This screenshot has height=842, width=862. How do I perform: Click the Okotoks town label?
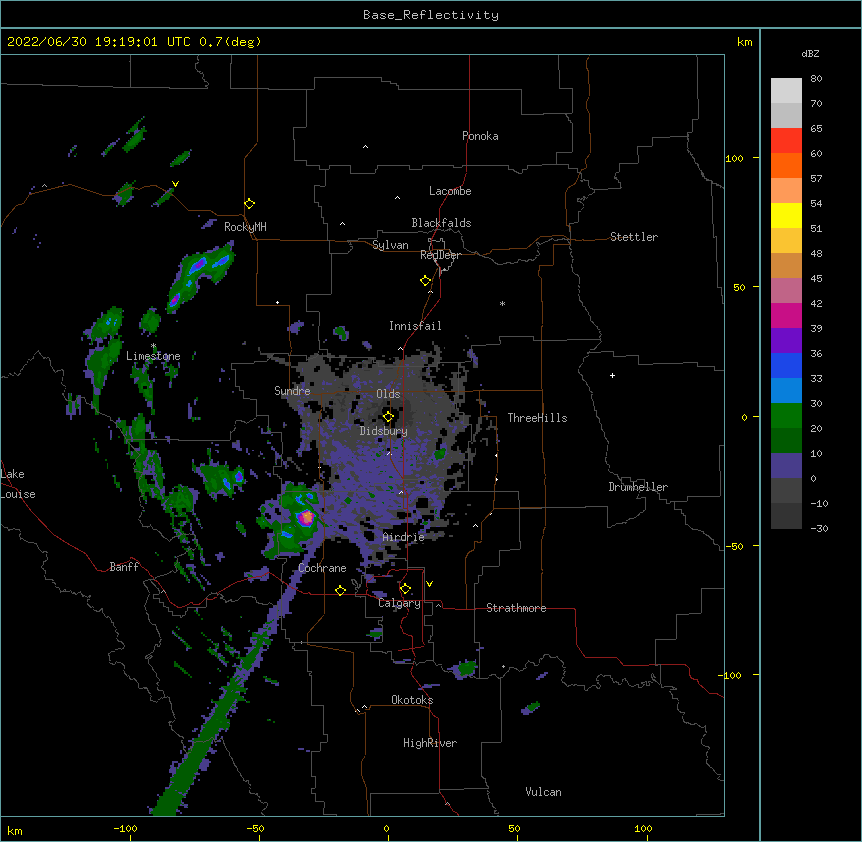click(x=412, y=700)
